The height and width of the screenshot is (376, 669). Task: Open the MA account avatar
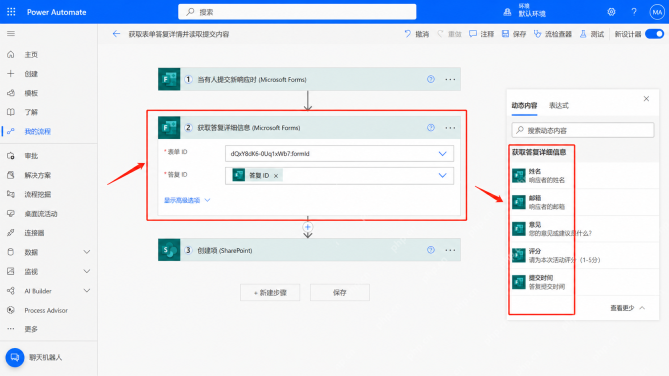click(657, 12)
